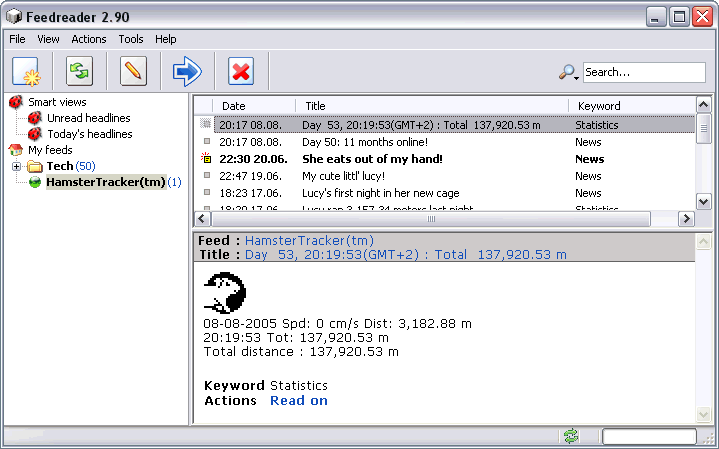Viewport: 719px width, 449px height.
Task: Select unread headline 'She eats out of my hand!'
Action: [x=372, y=159]
